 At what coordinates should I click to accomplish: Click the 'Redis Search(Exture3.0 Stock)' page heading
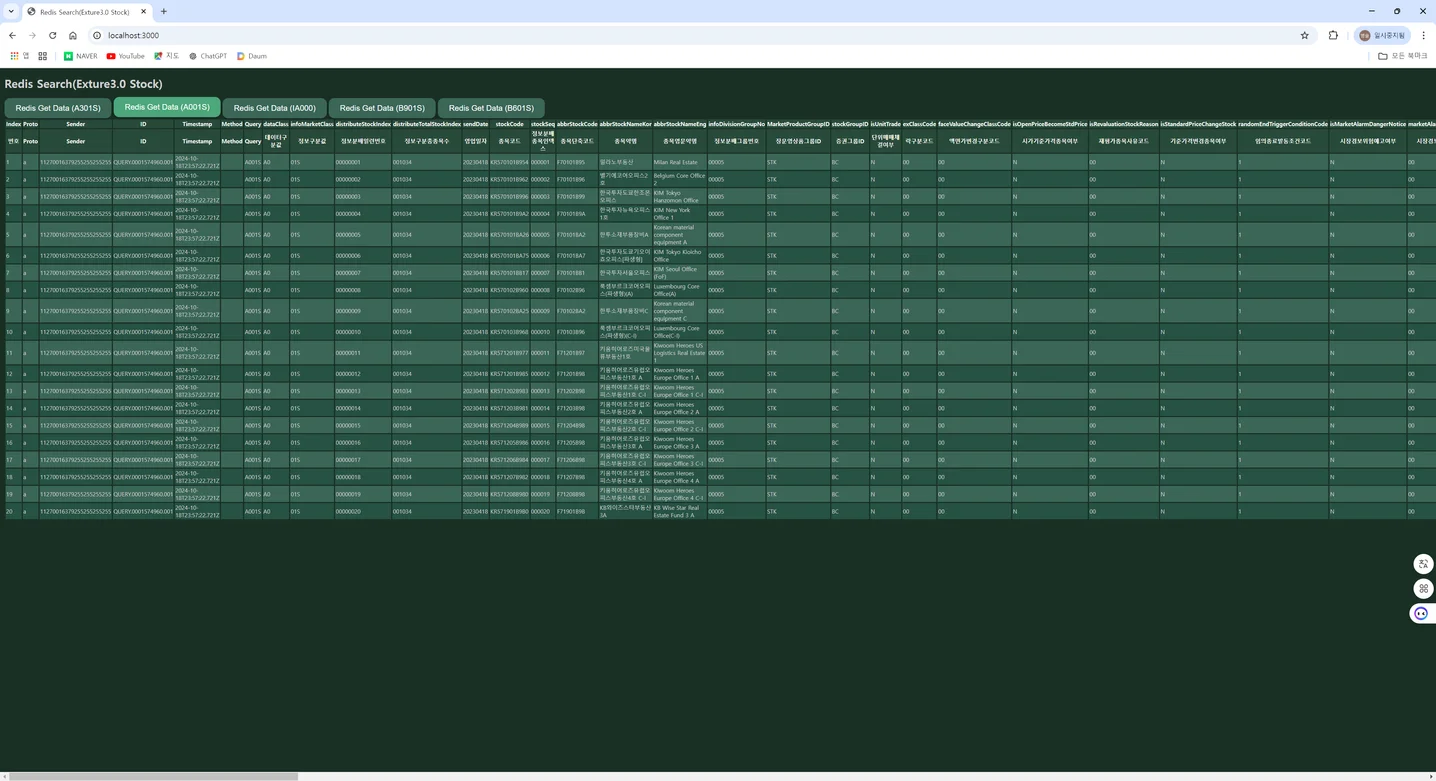point(83,84)
